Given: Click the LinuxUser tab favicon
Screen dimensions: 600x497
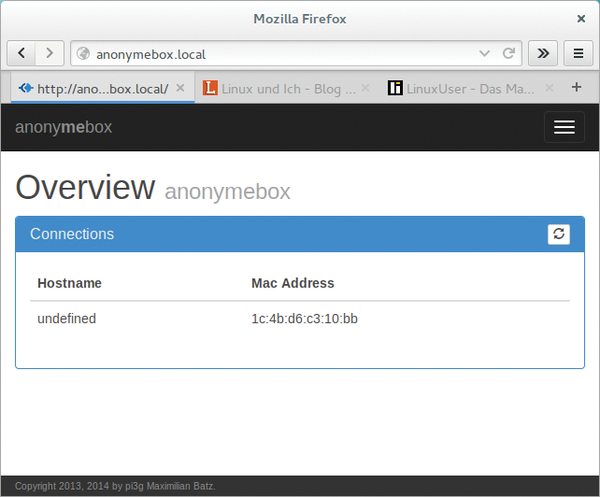Looking at the screenshot, I should pos(395,88).
